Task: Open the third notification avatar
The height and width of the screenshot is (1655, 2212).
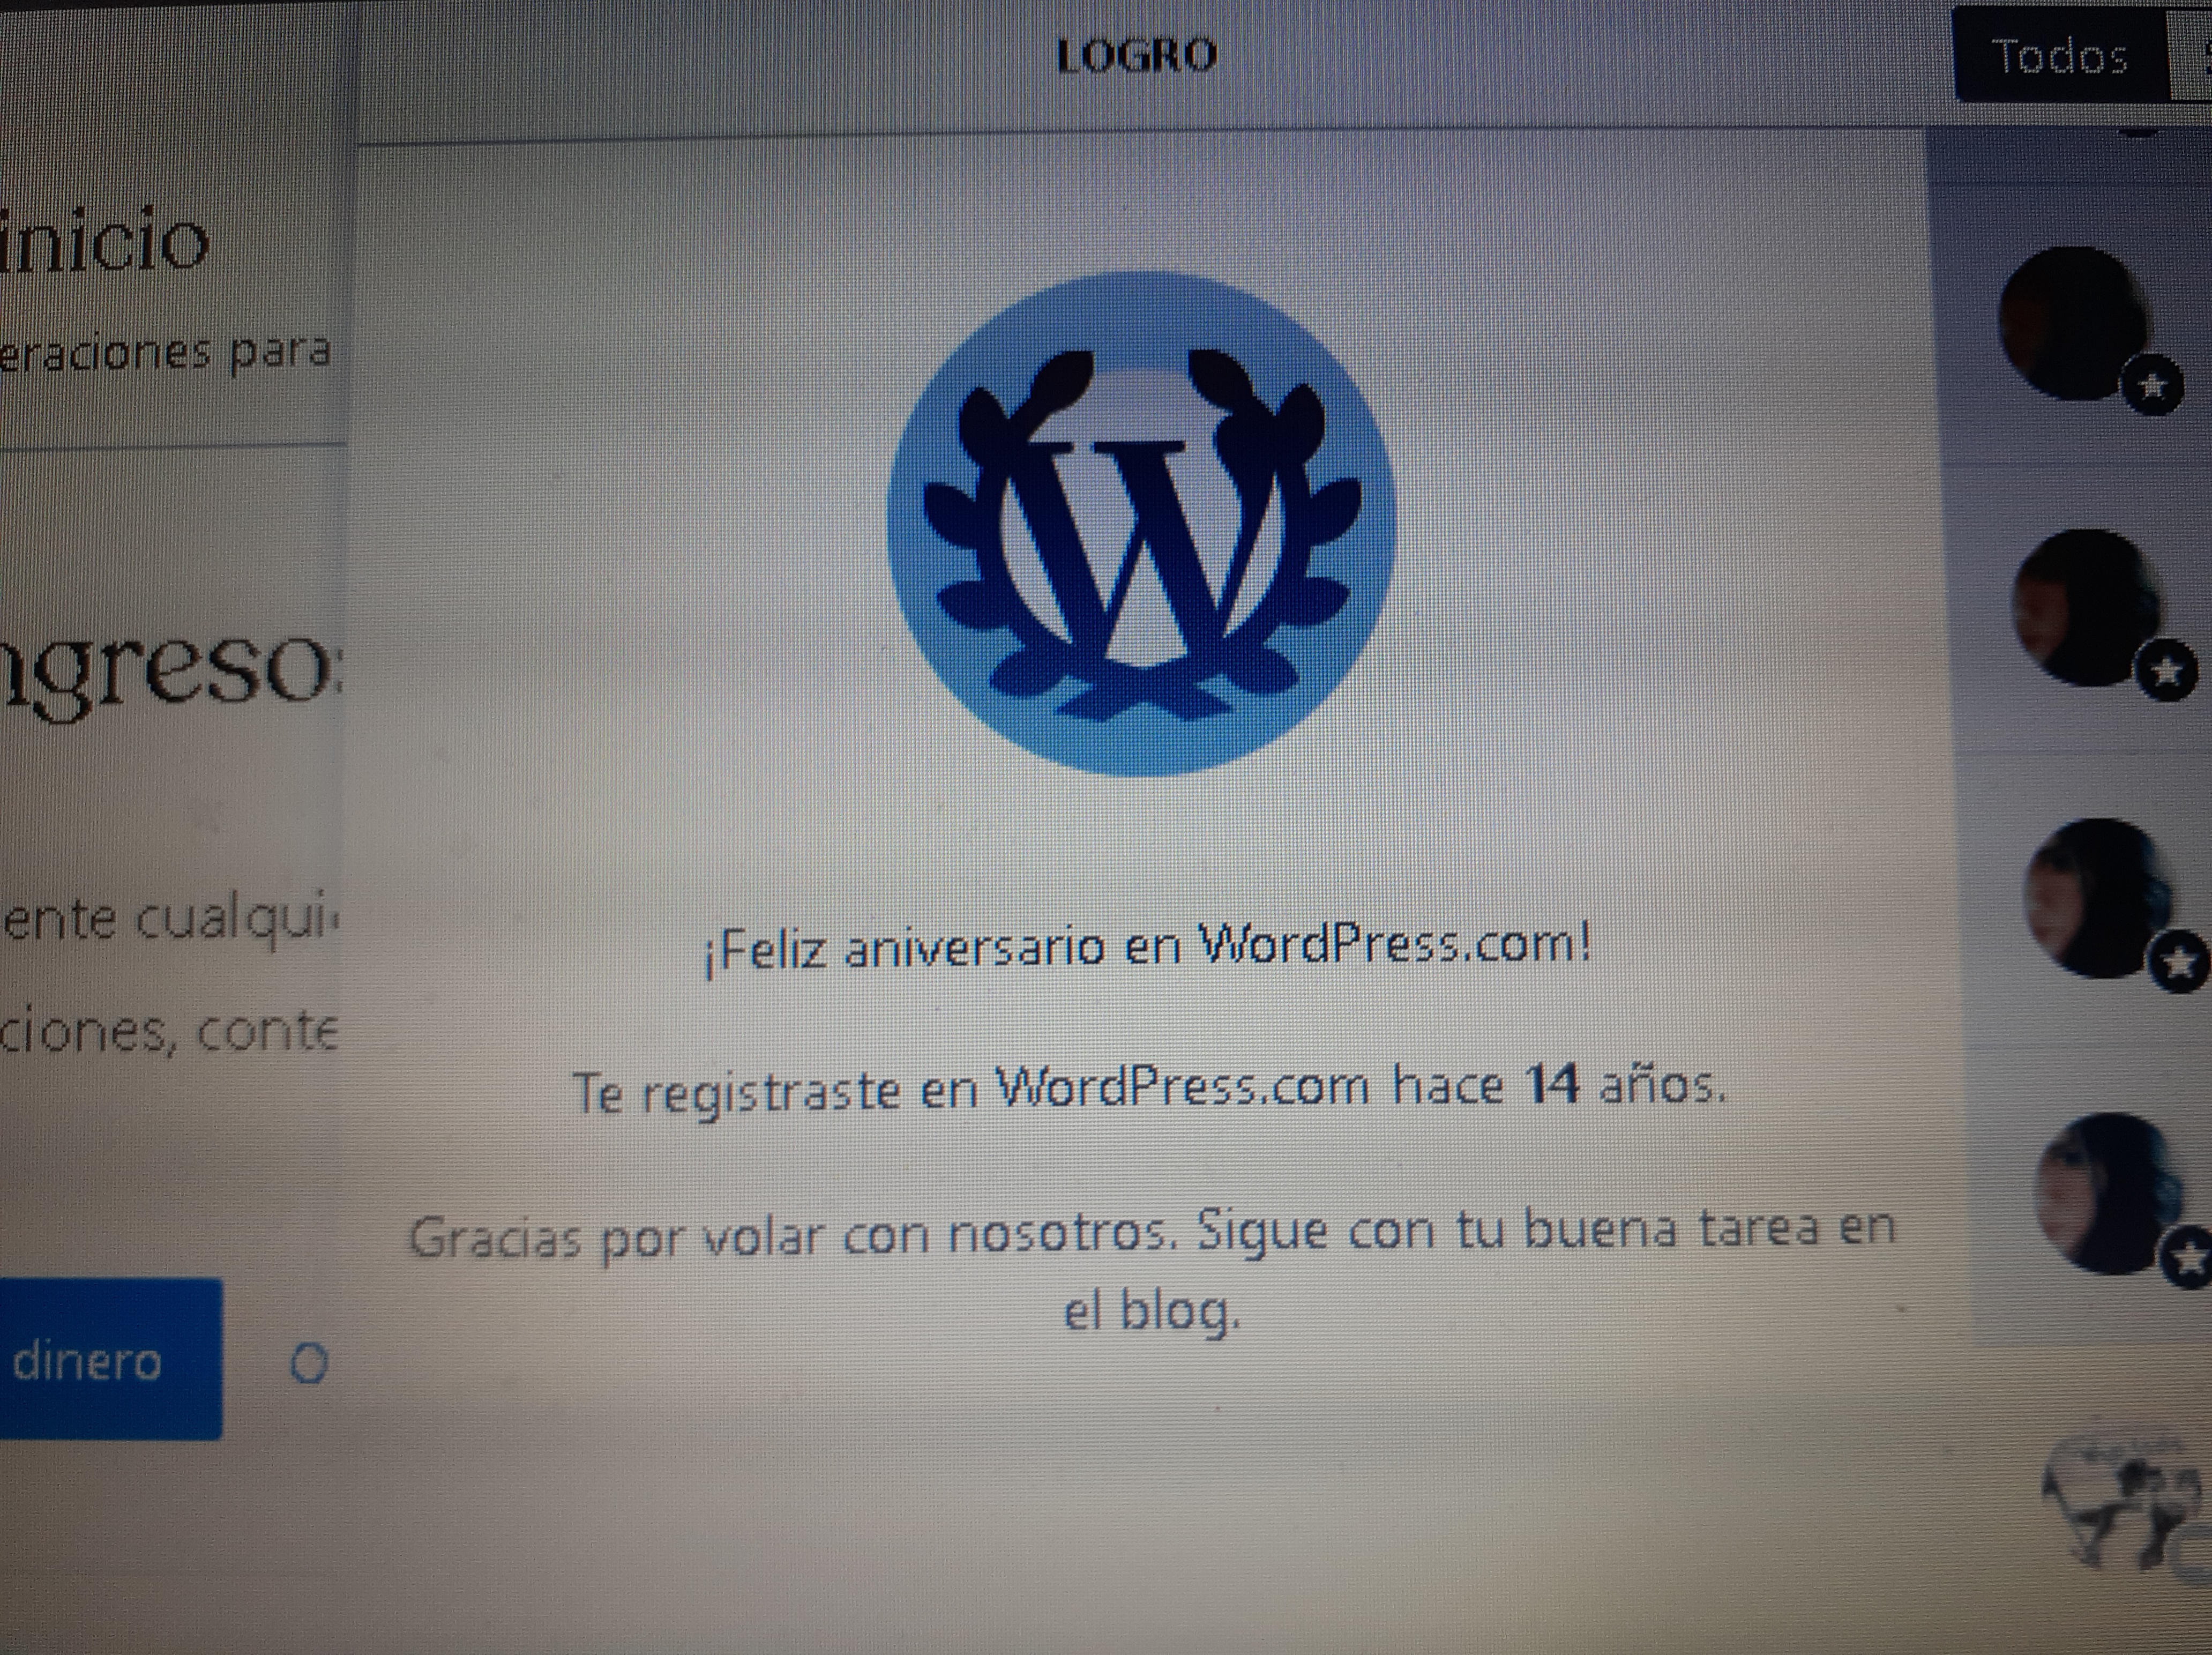Action: pos(2096,897)
